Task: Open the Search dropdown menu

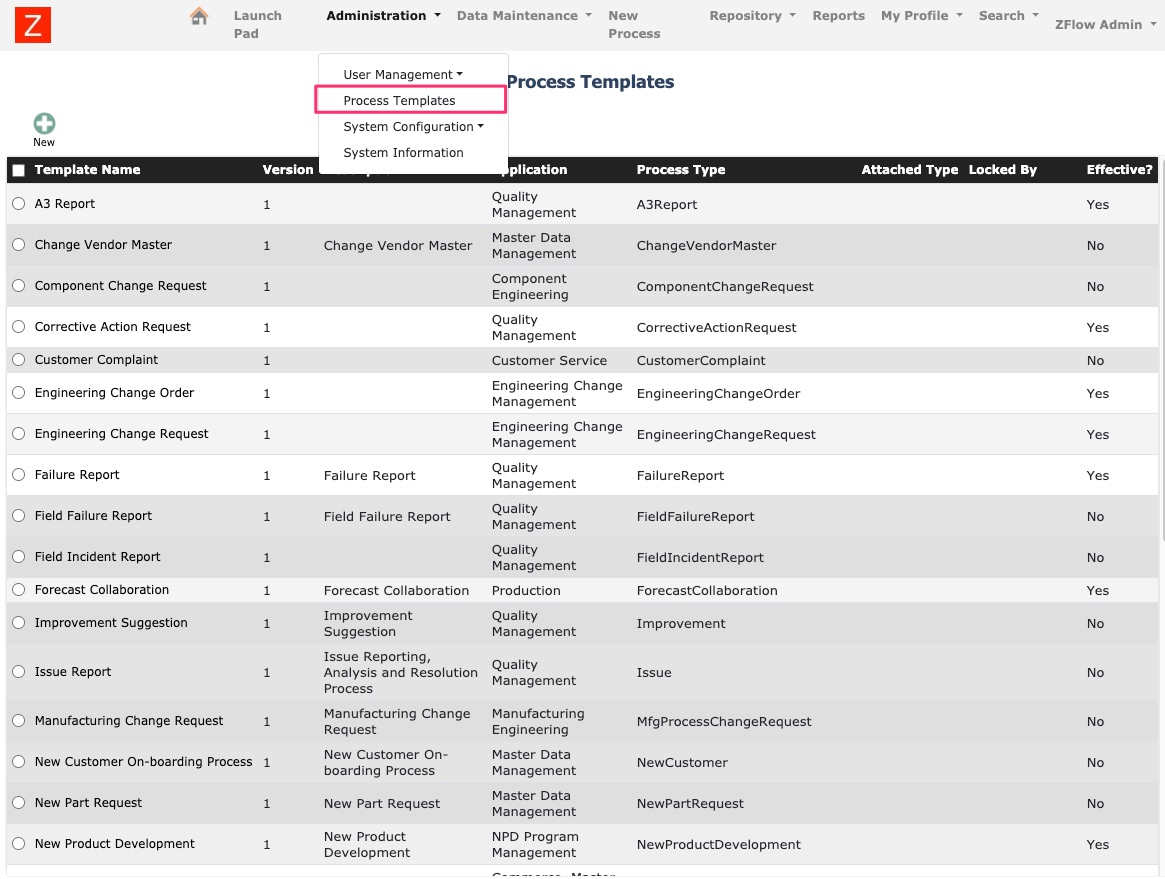Action: [x=1008, y=16]
